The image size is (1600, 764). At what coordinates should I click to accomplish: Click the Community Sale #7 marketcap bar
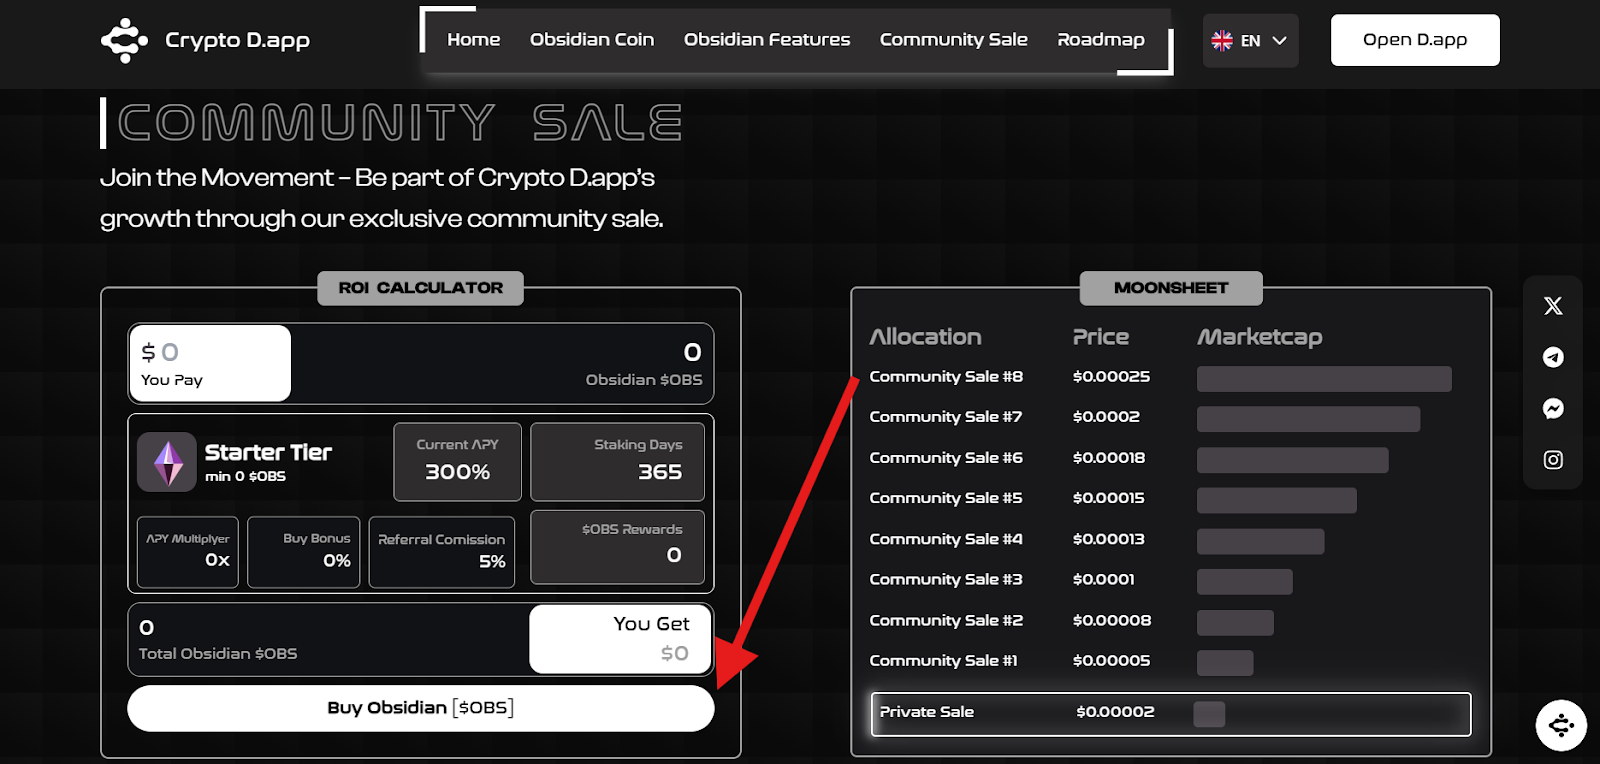(x=1308, y=419)
